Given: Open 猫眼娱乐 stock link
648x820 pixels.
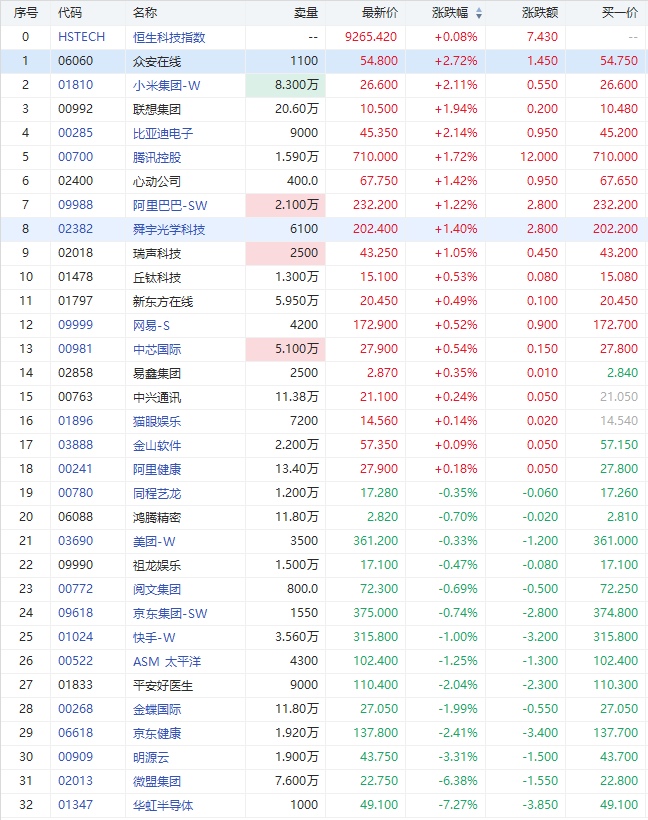Looking at the screenshot, I should coord(157,422).
